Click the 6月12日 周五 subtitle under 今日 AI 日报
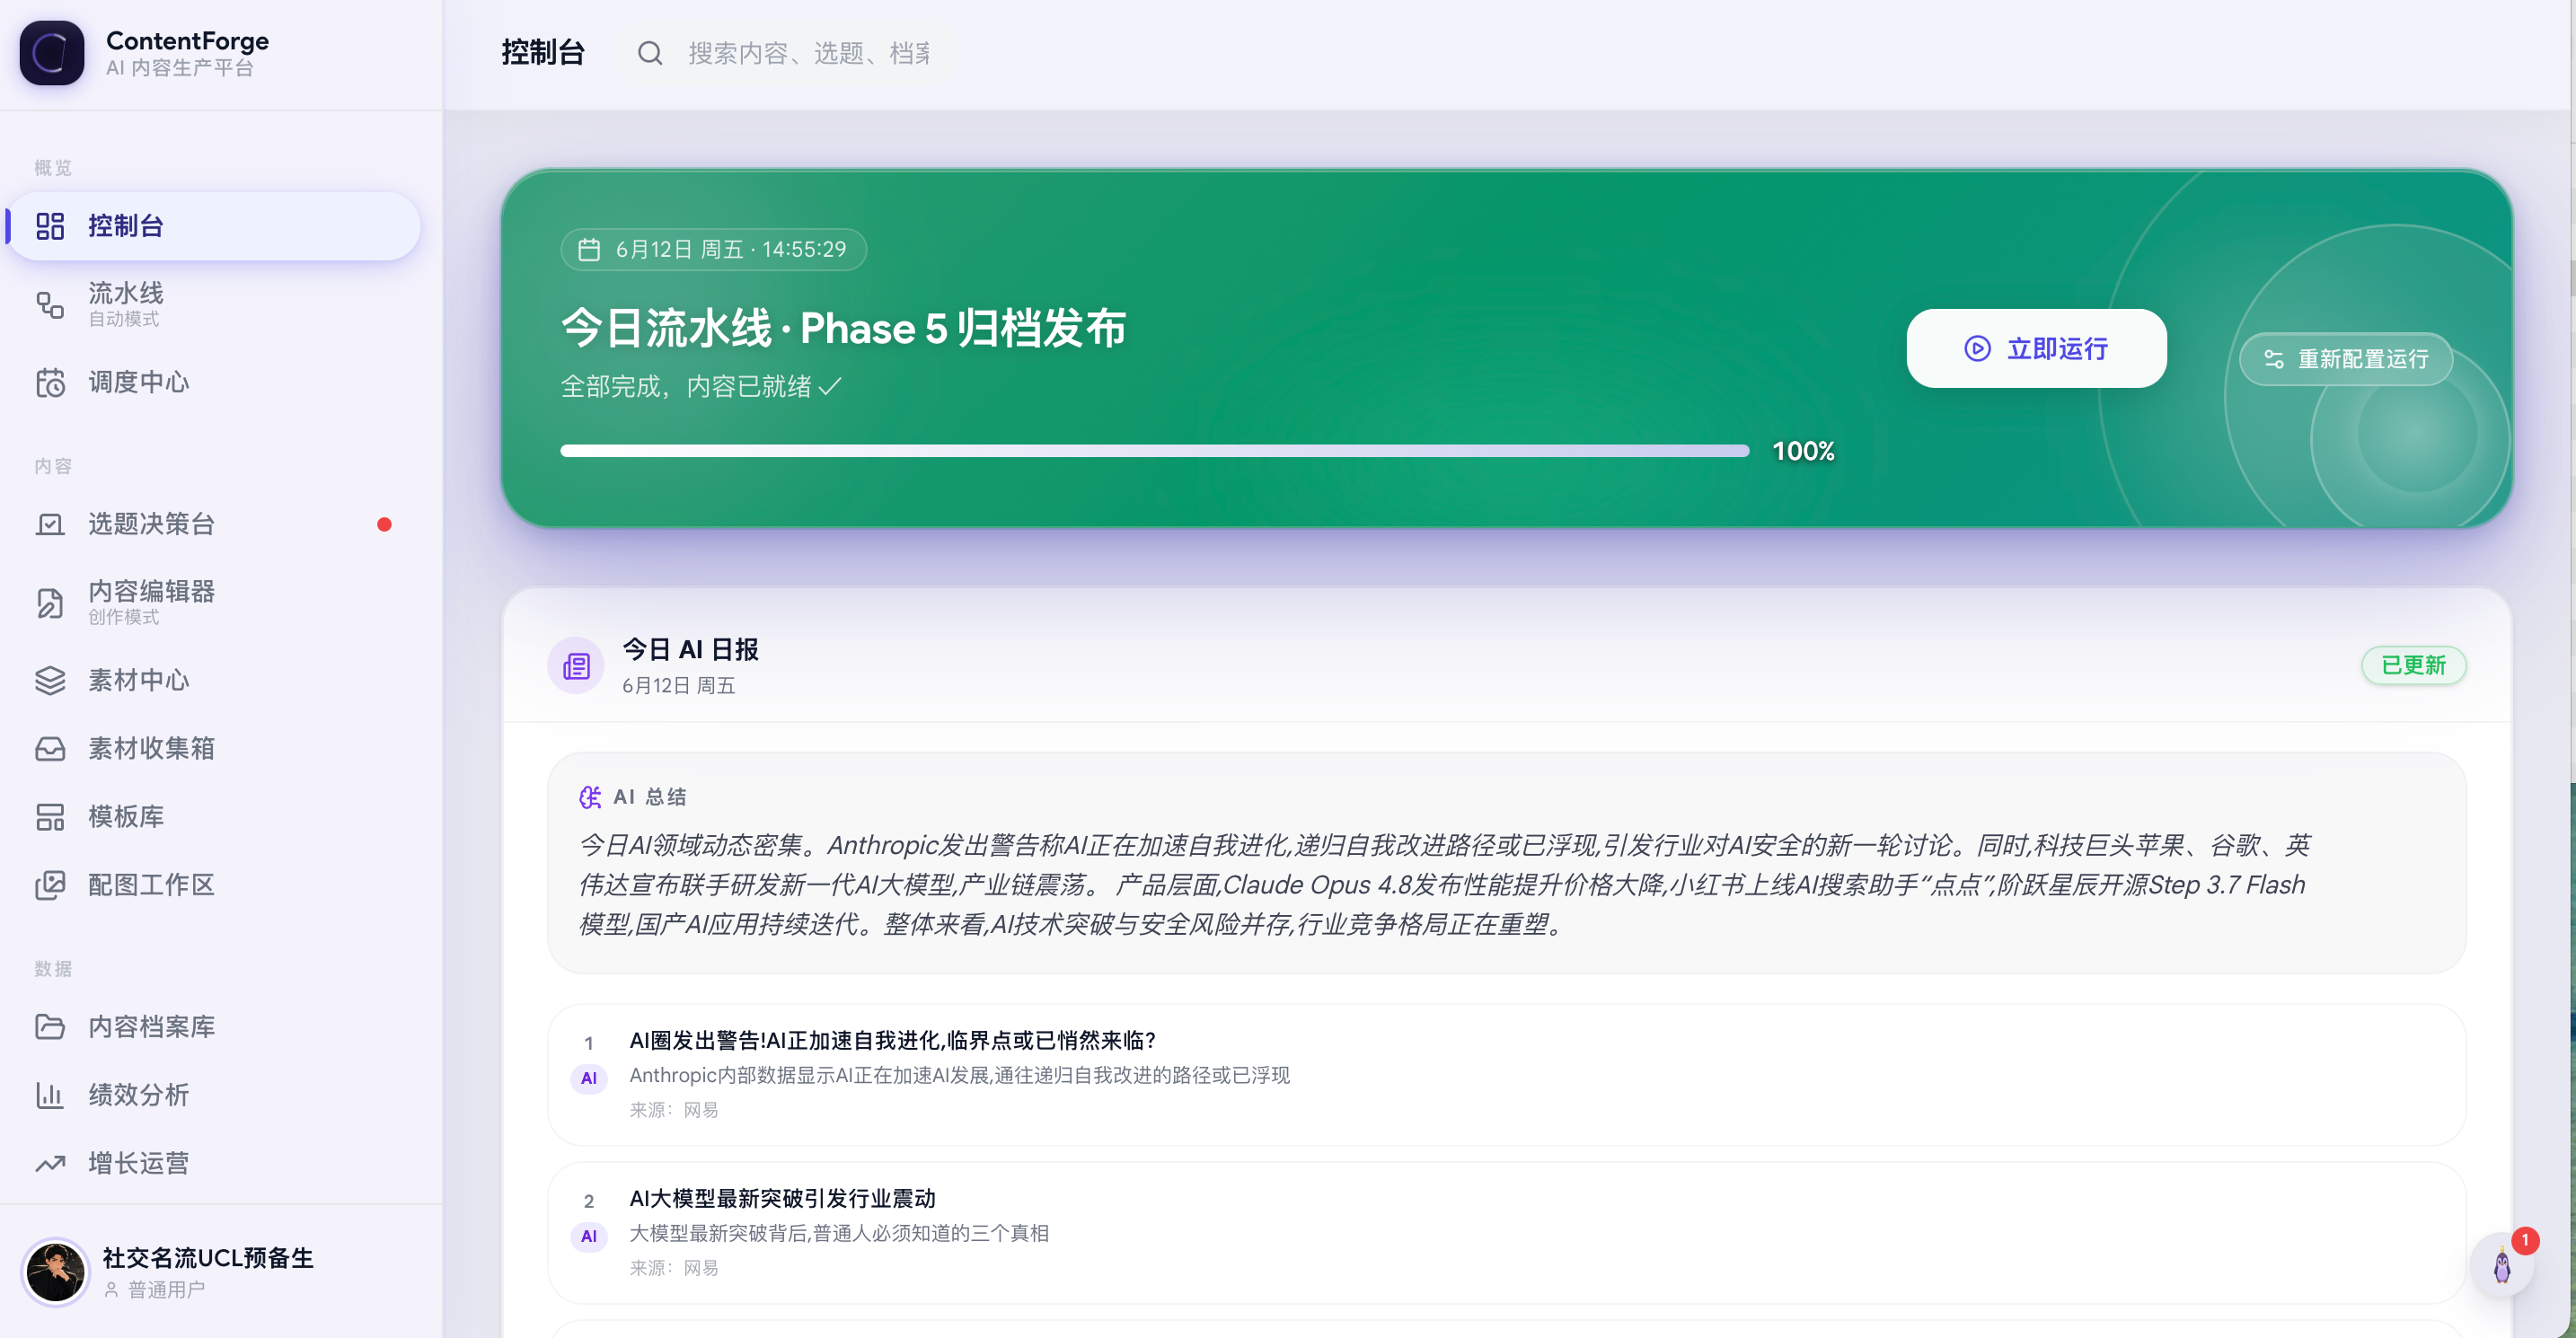 tap(678, 686)
